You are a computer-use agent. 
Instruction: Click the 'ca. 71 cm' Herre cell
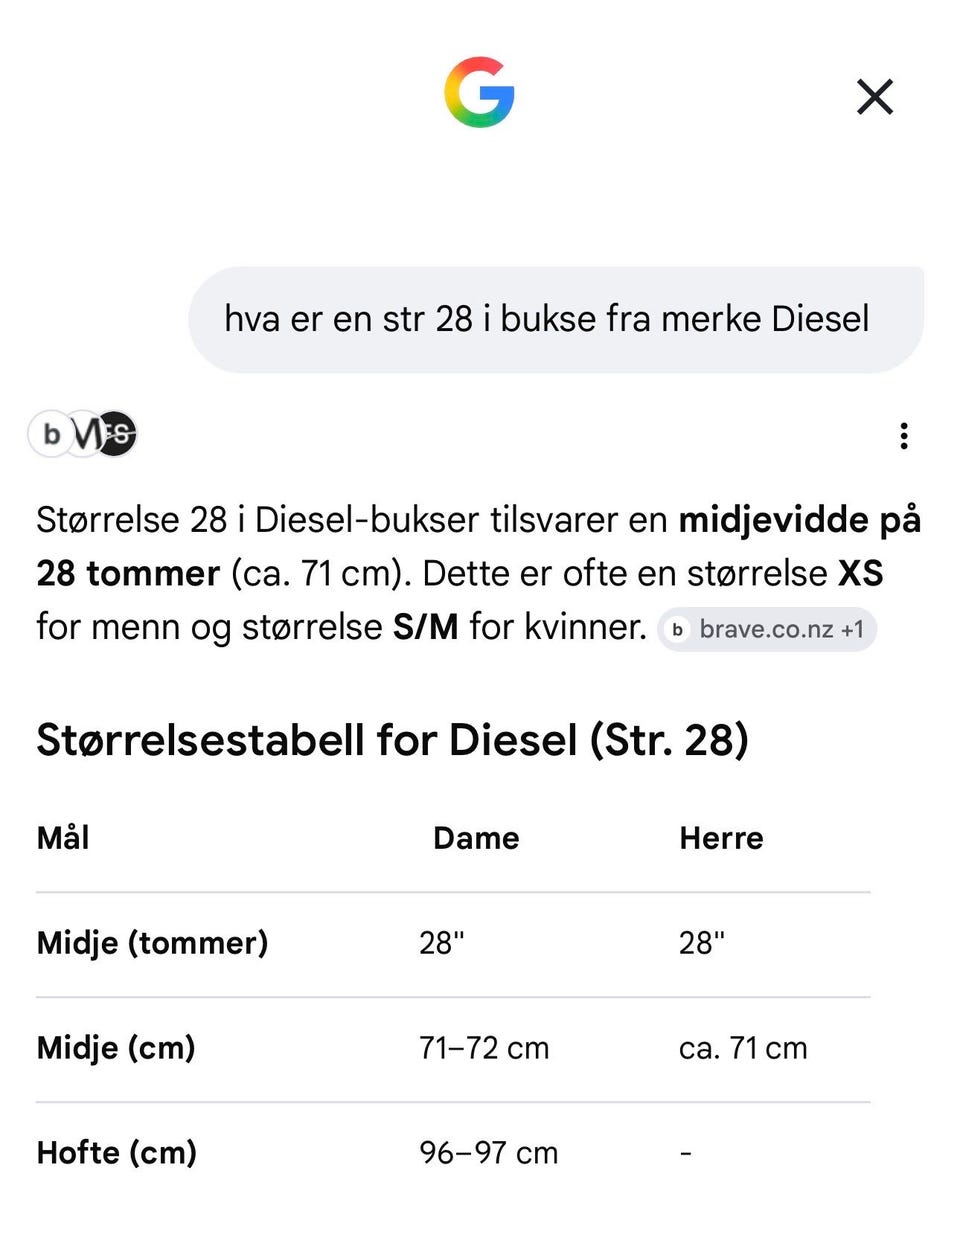point(743,1048)
